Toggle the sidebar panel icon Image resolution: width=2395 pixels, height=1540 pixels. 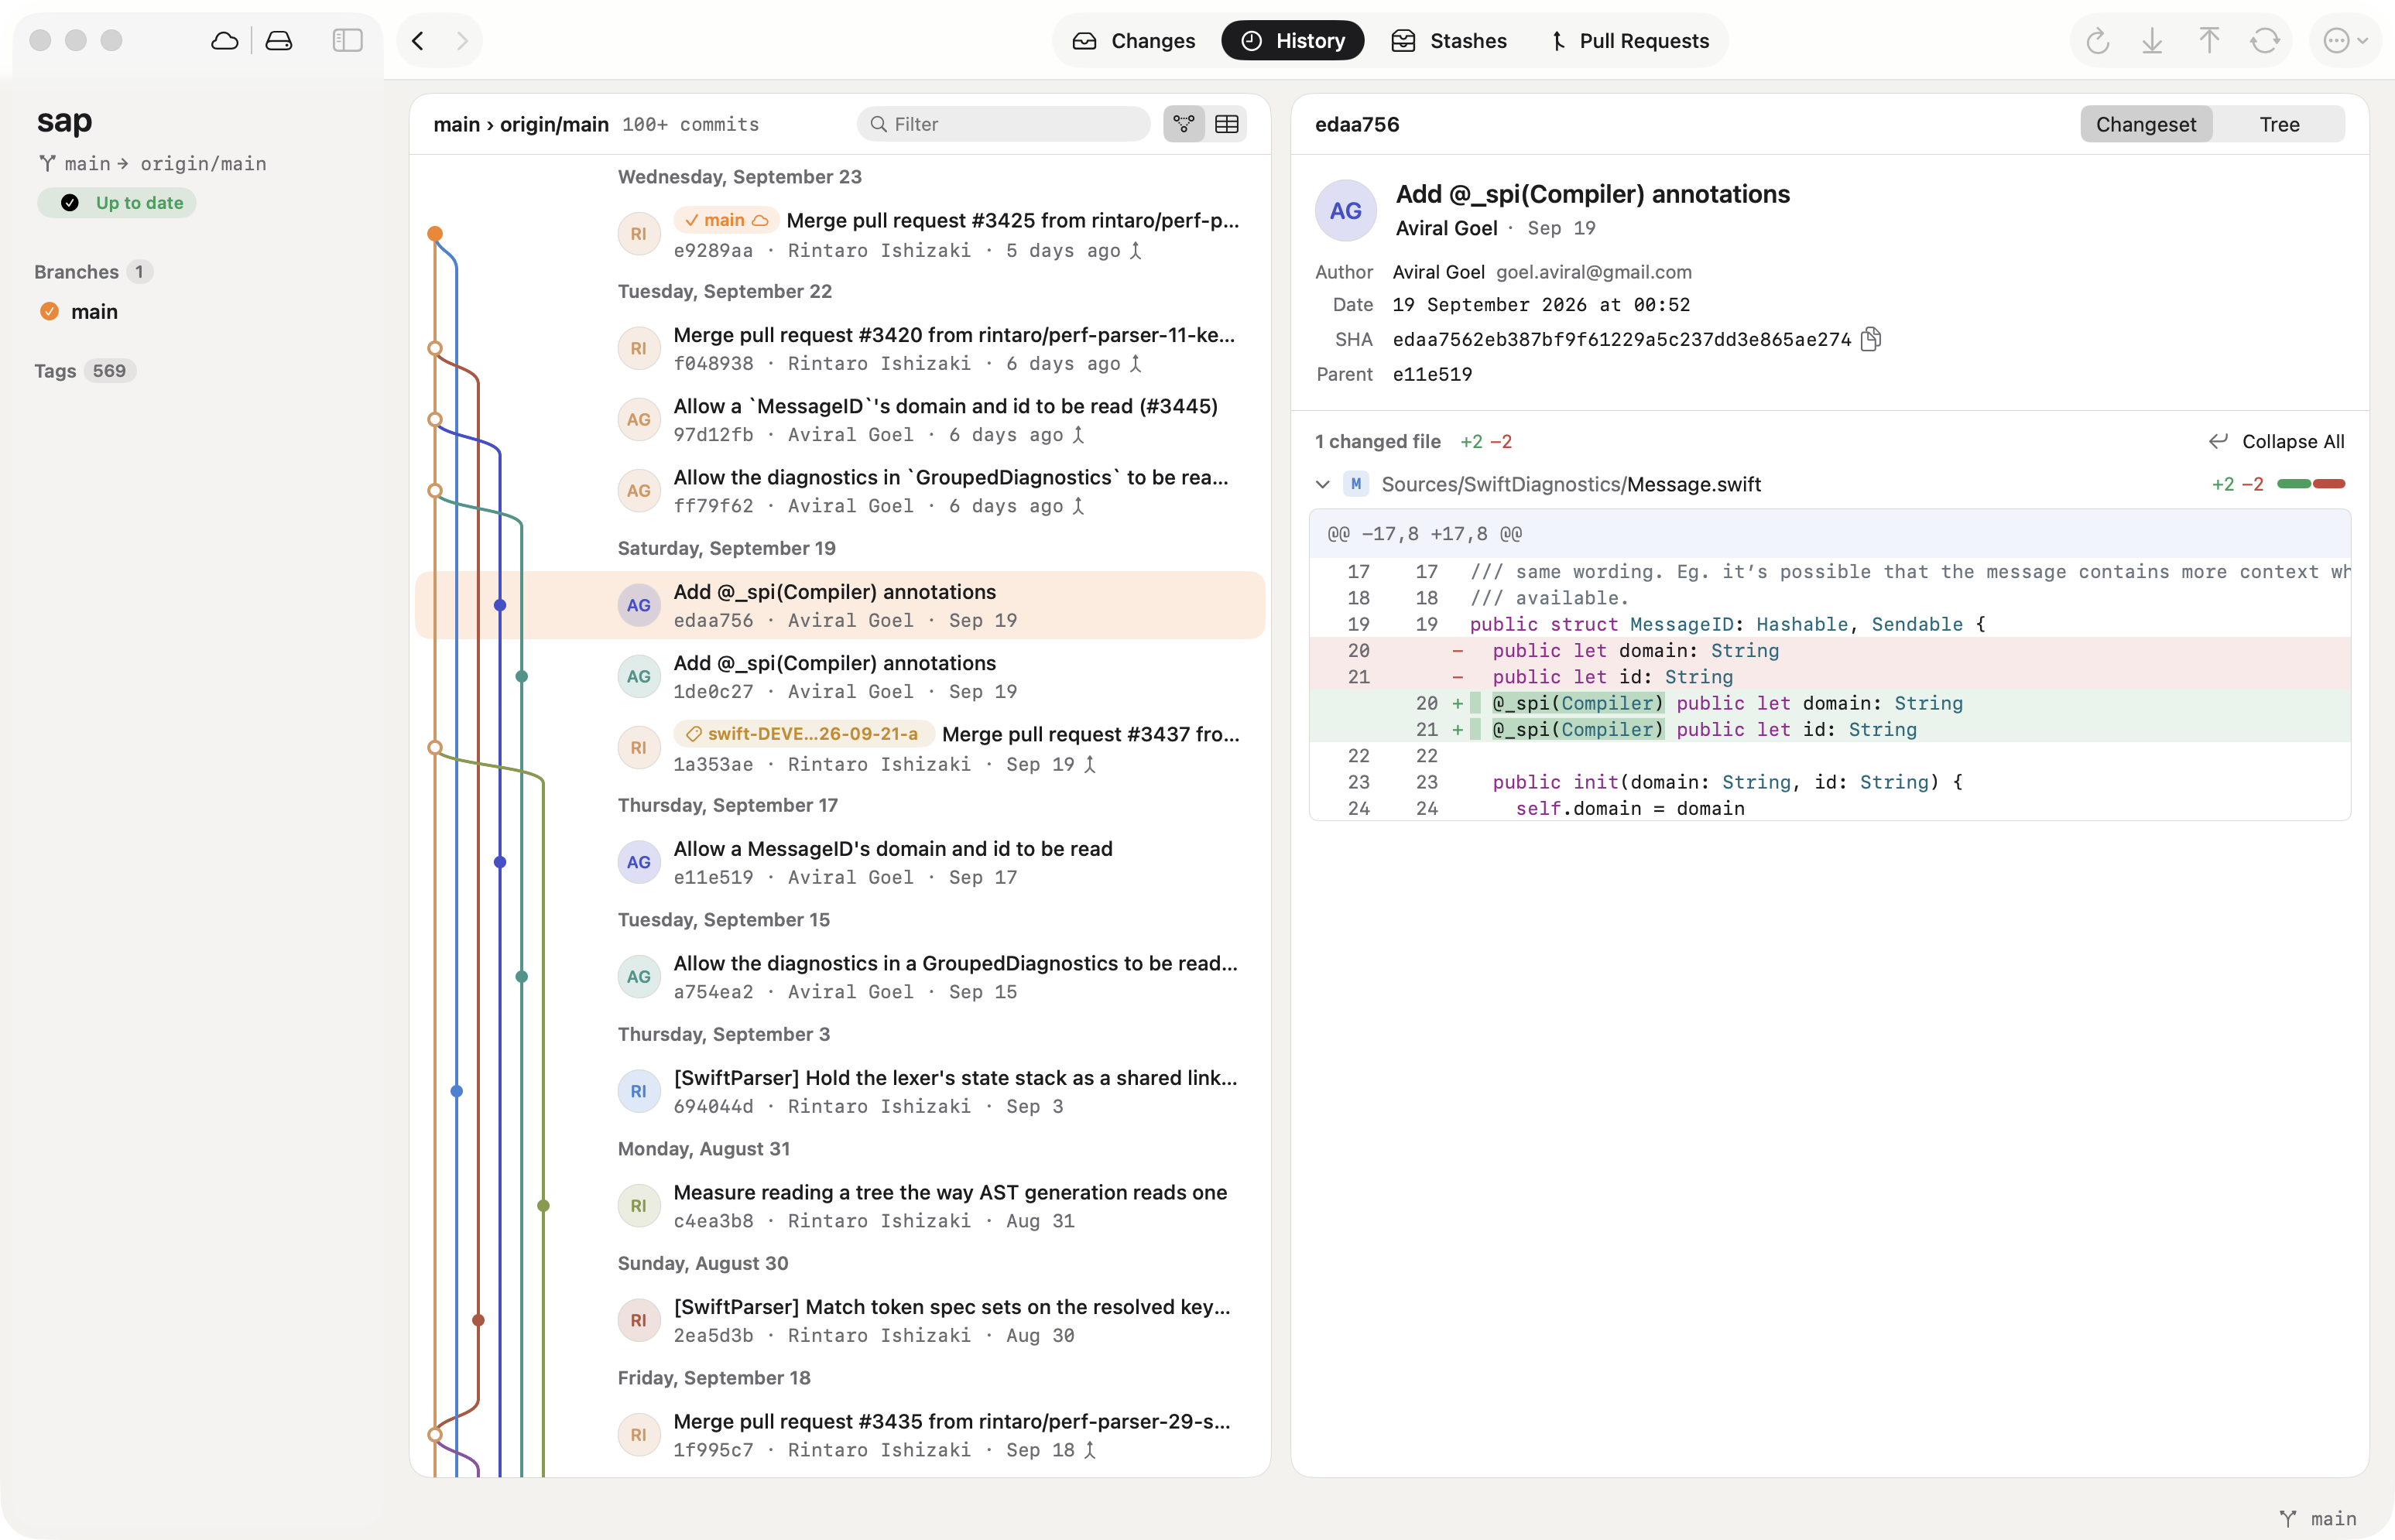[347, 40]
